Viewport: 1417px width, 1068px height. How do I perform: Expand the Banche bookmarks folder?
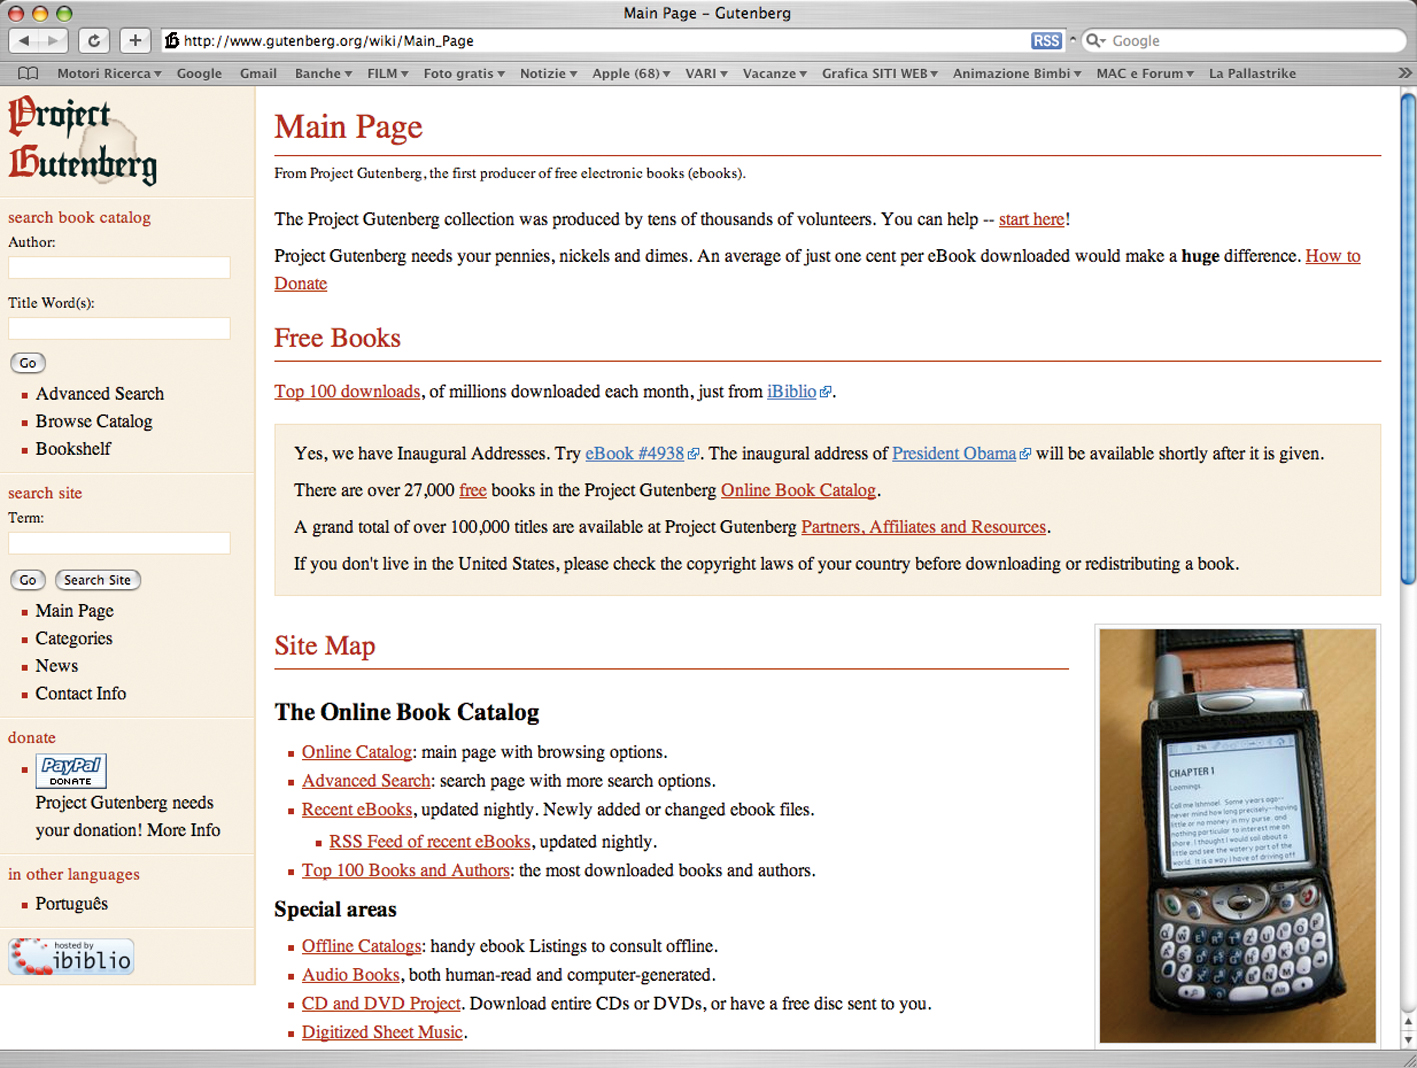tap(323, 73)
